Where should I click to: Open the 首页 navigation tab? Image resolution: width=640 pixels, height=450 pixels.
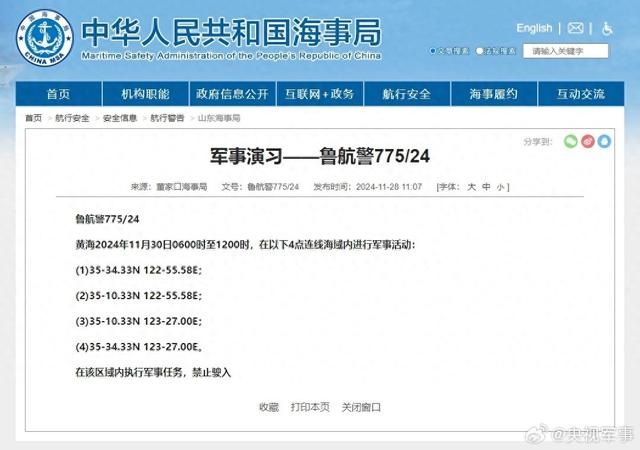pos(58,94)
